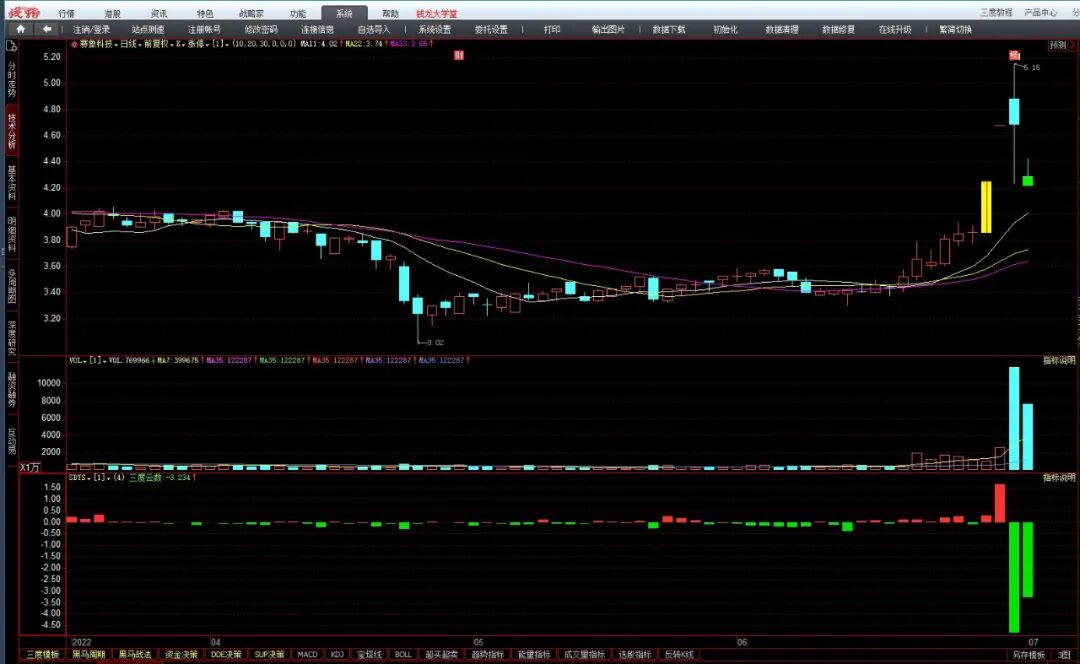This screenshot has height=664, width=1080.
Task: Click 注册帐号 in the toolbar
Action: click(205, 30)
